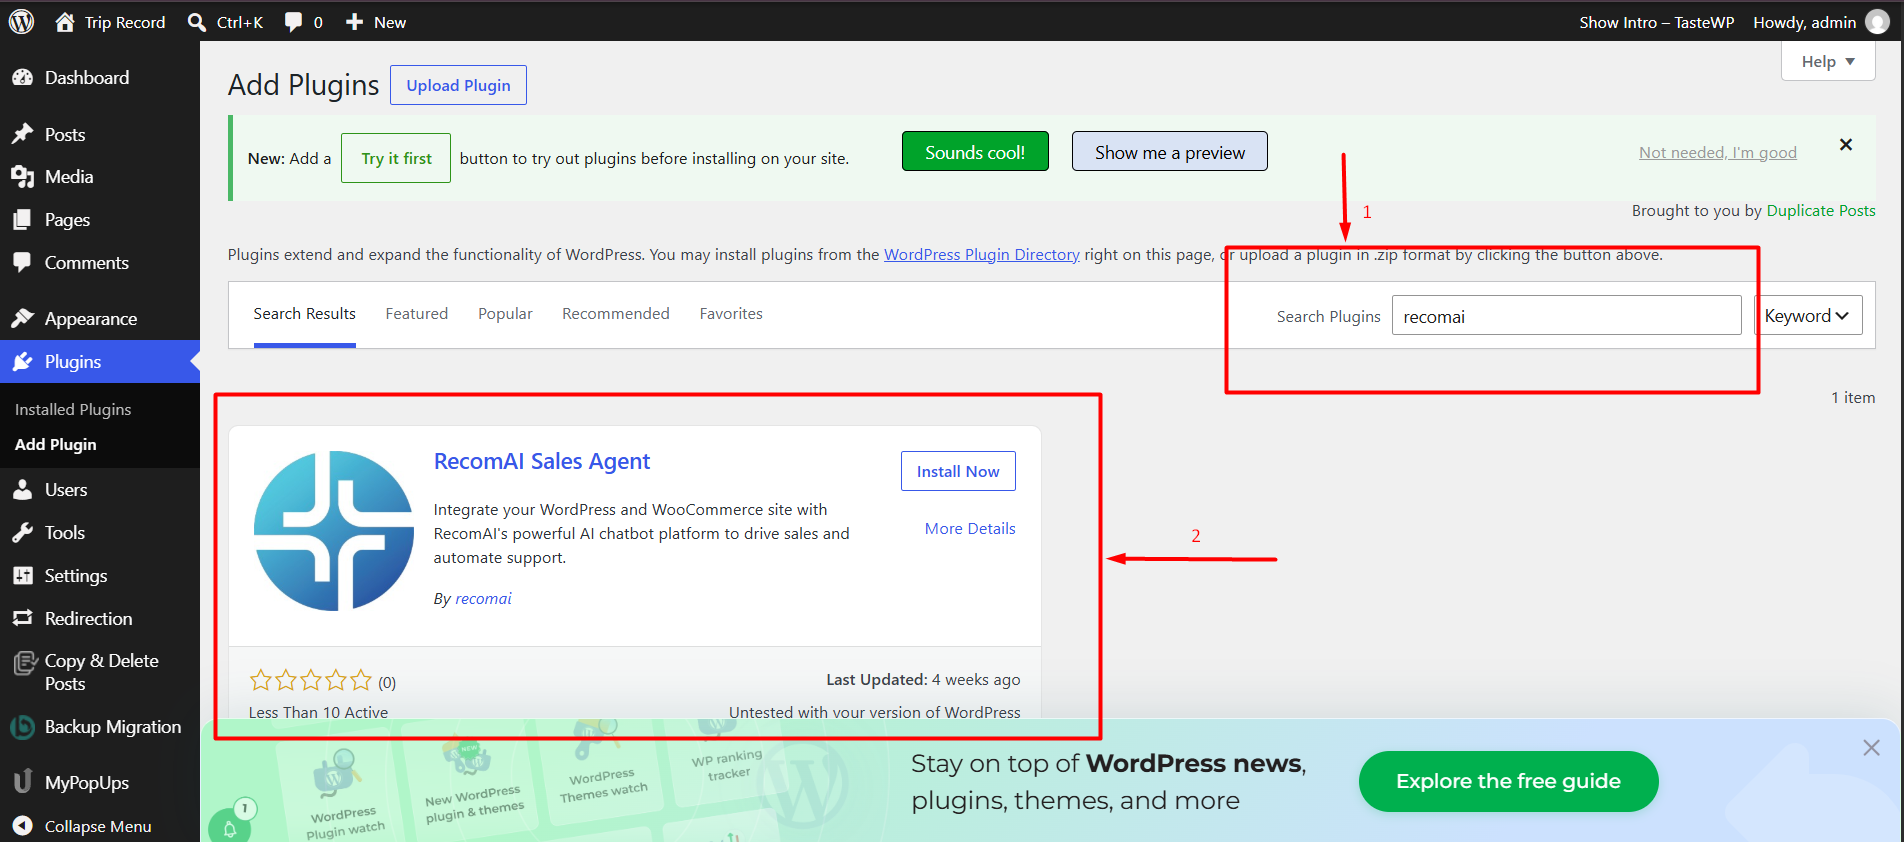Open the Ctrl+K search magnifier icon

(197, 22)
